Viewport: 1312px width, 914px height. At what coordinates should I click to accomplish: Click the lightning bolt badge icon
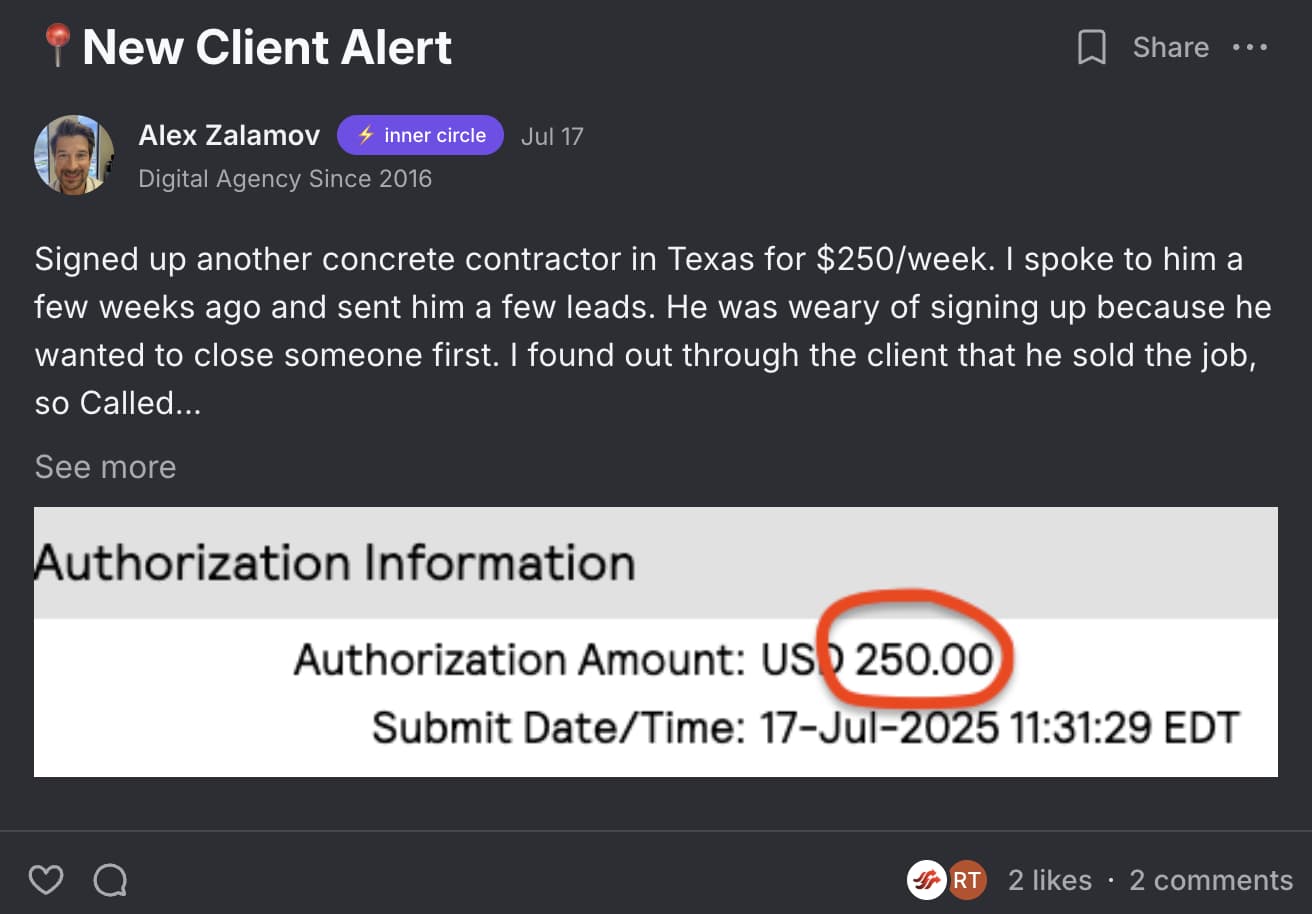point(366,136)
